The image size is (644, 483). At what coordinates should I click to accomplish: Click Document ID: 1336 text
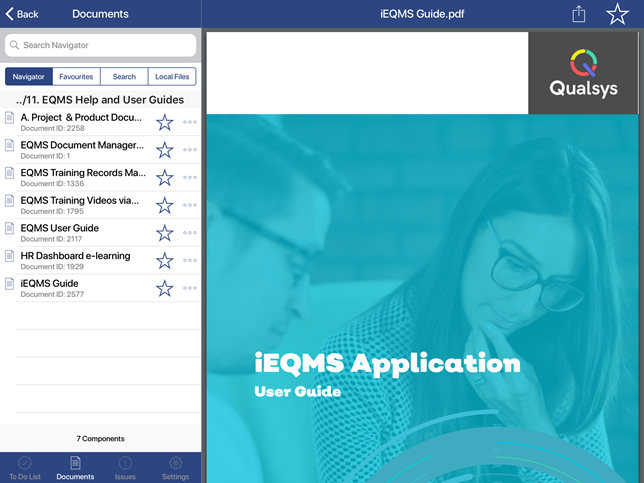[52, 184]
